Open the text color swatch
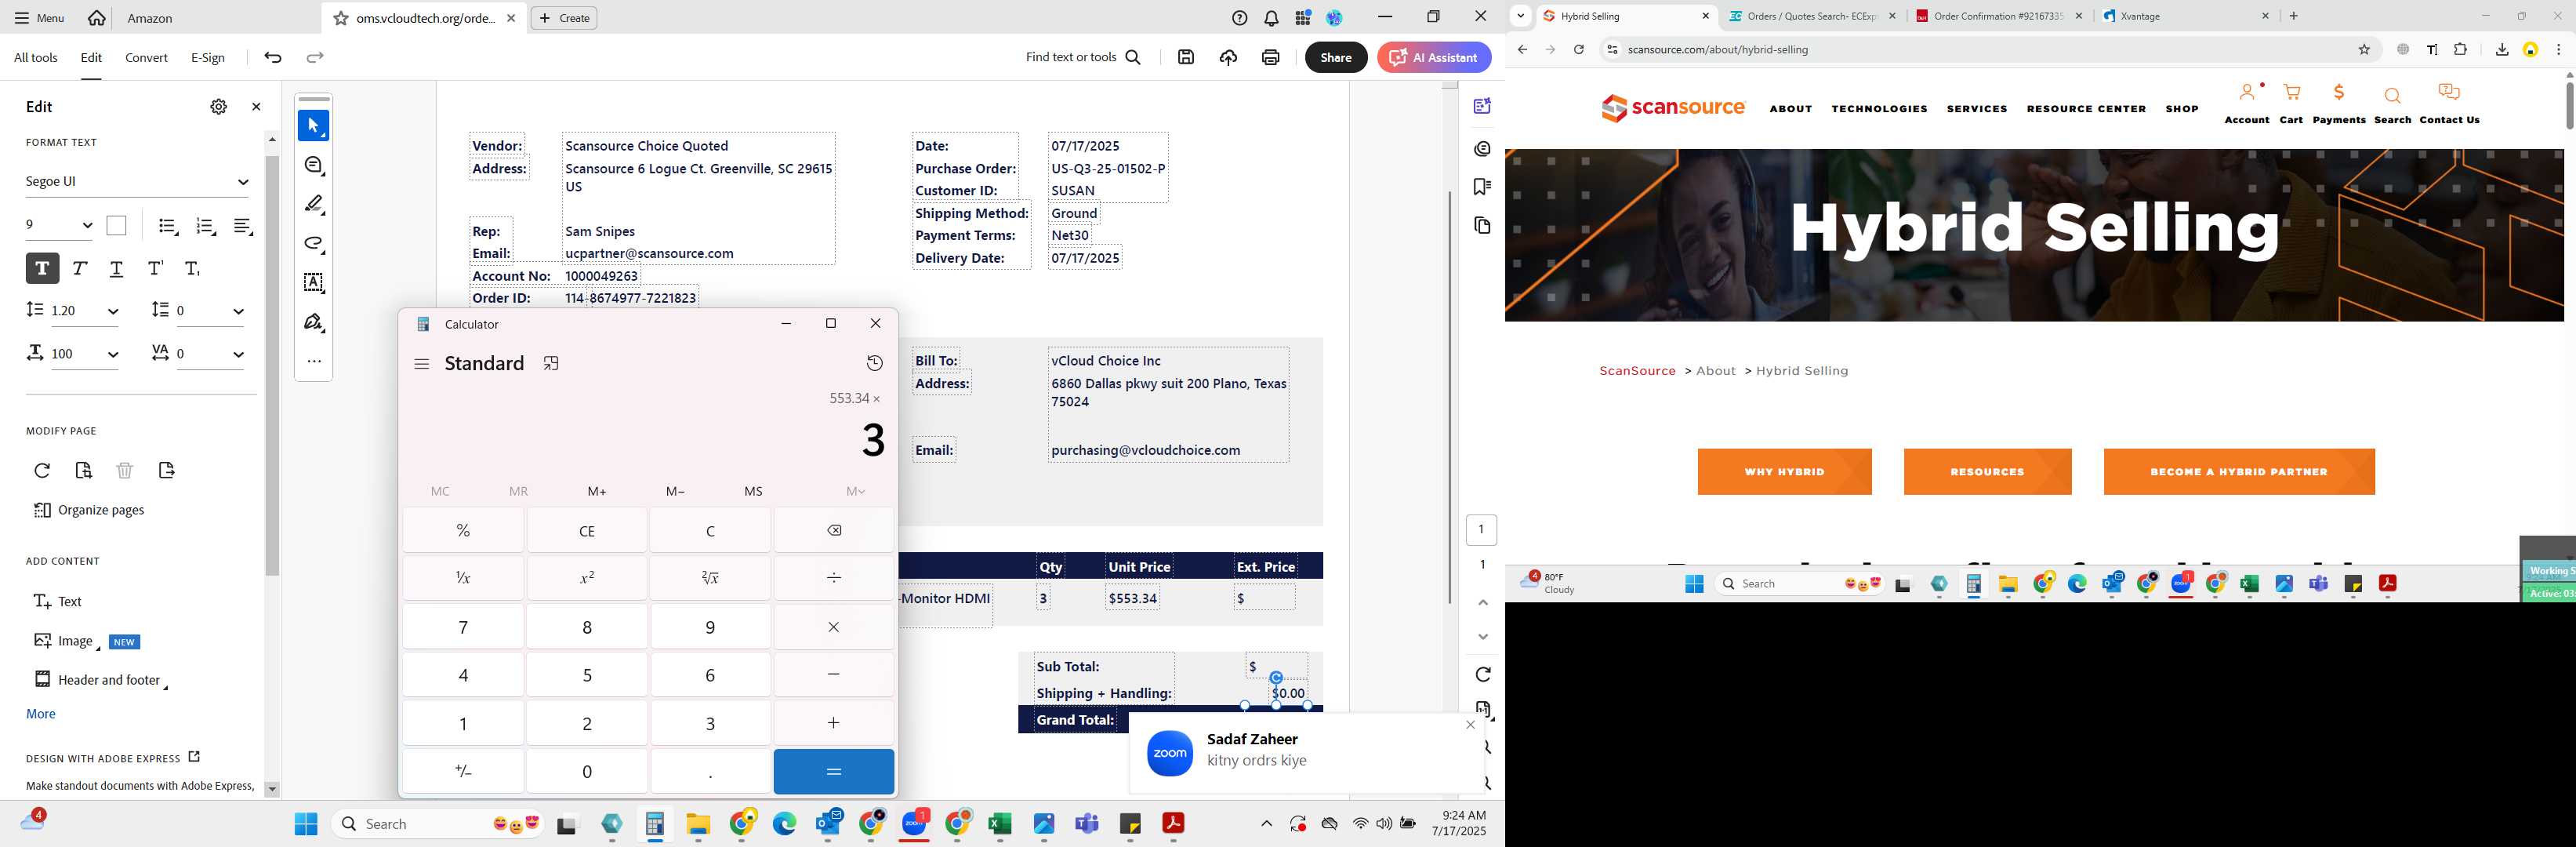 tap(117, 226)
